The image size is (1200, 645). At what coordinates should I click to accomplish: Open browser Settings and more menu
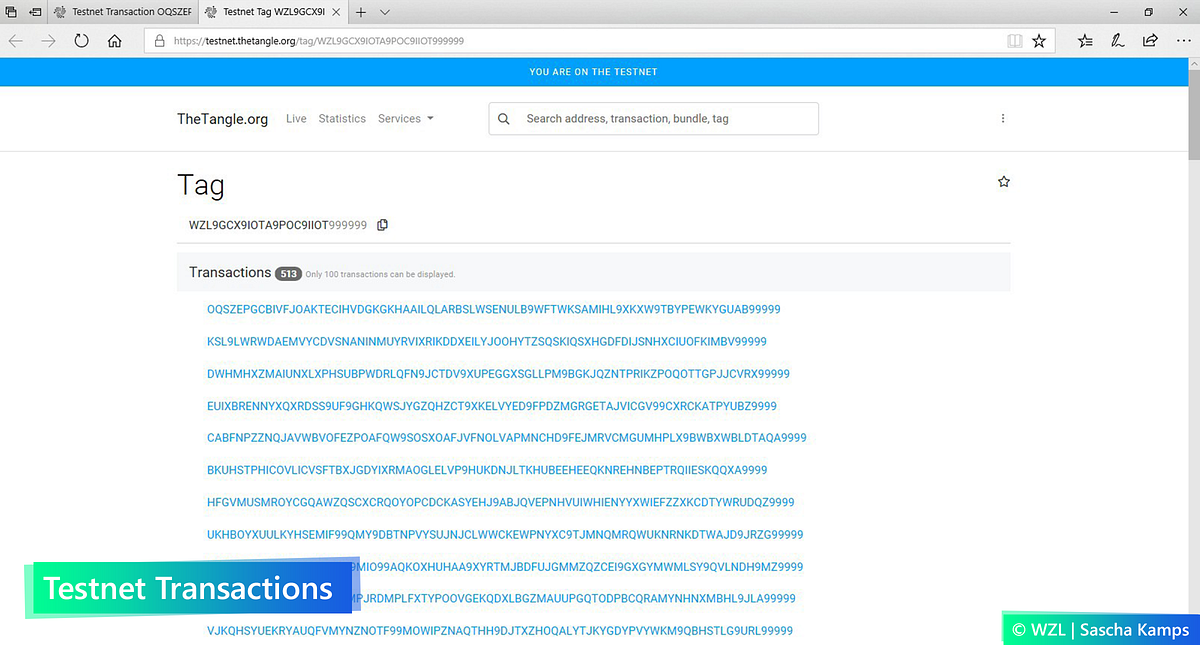[x=1182, y=41]
